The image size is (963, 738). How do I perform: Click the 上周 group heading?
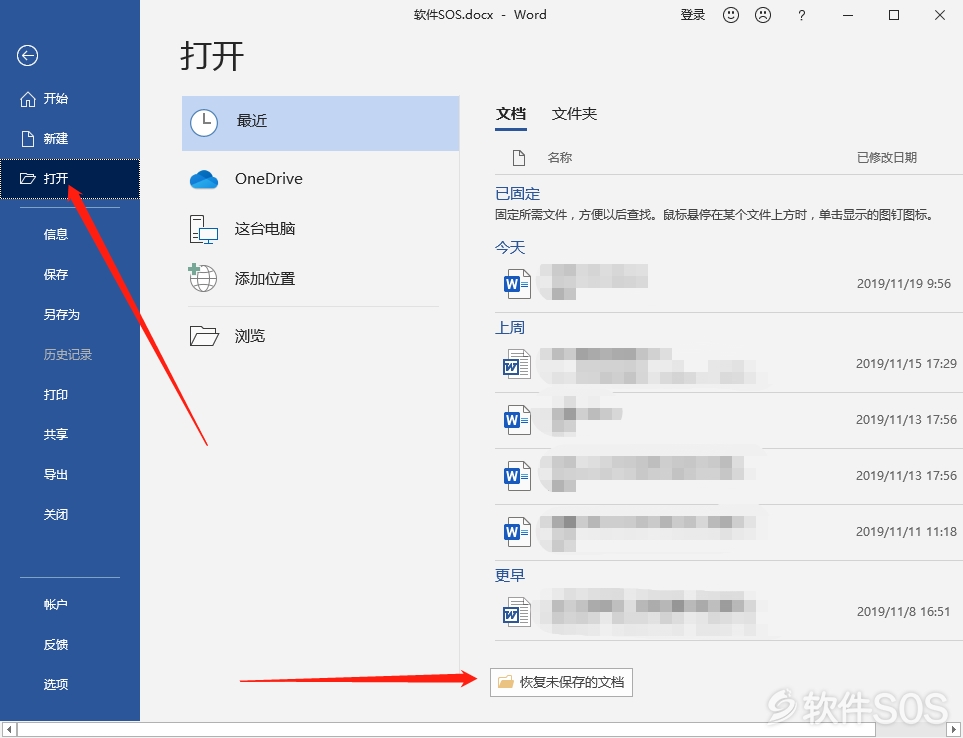click(x=510, y=328)
